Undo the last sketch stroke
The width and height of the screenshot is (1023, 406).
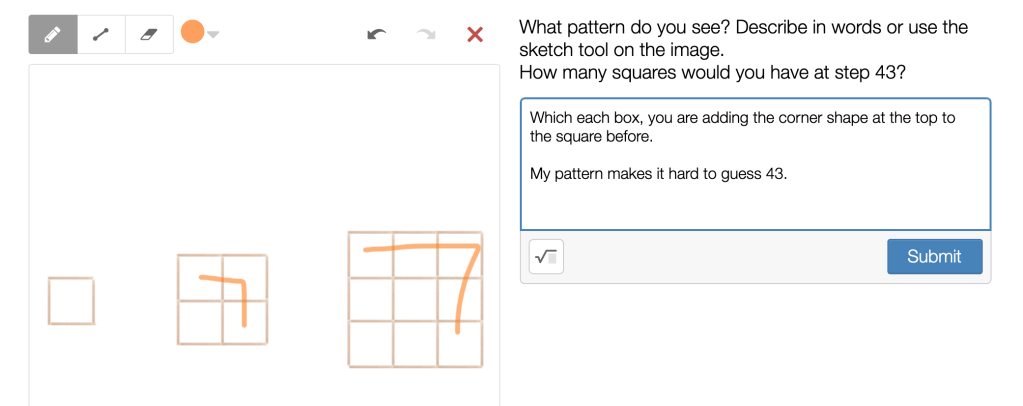376,35
